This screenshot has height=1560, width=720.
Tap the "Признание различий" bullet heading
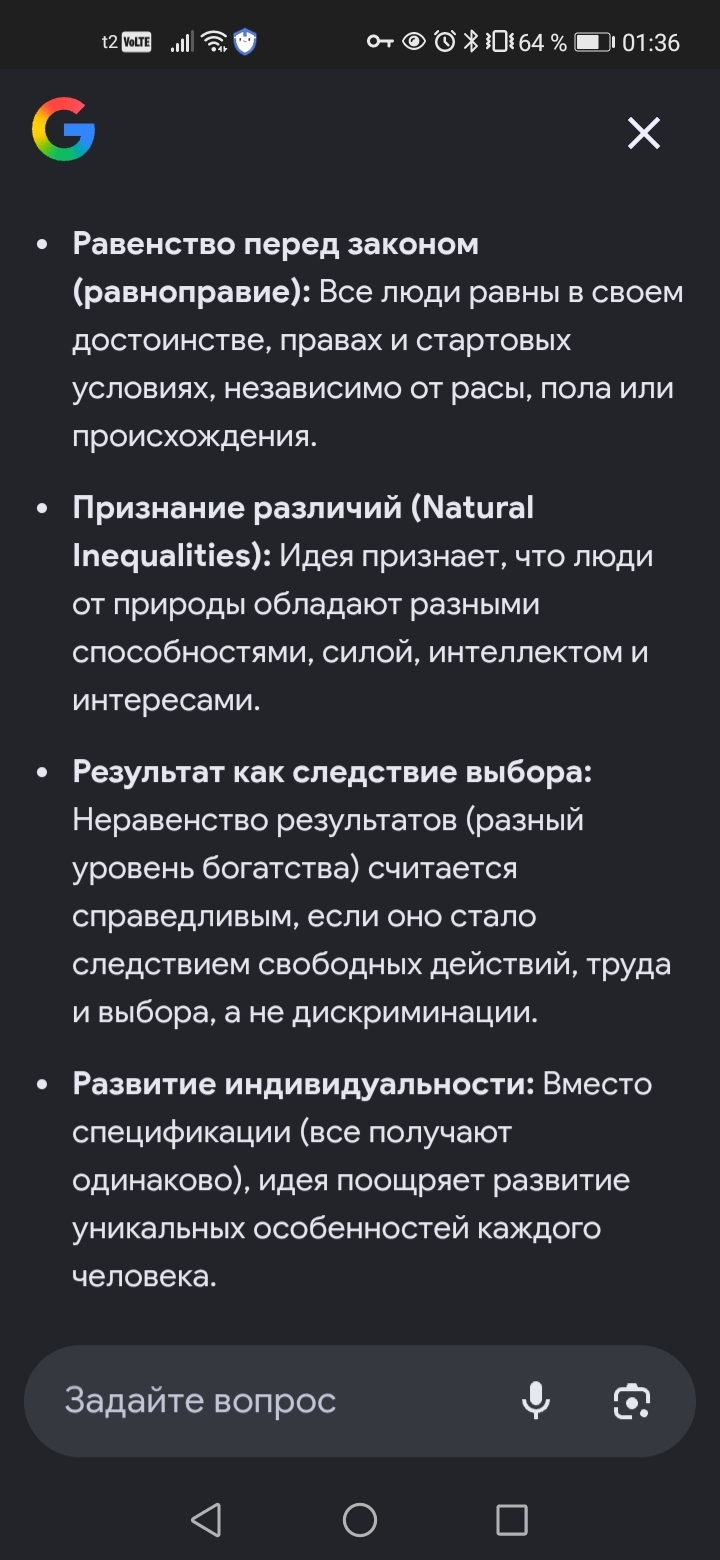303,508
